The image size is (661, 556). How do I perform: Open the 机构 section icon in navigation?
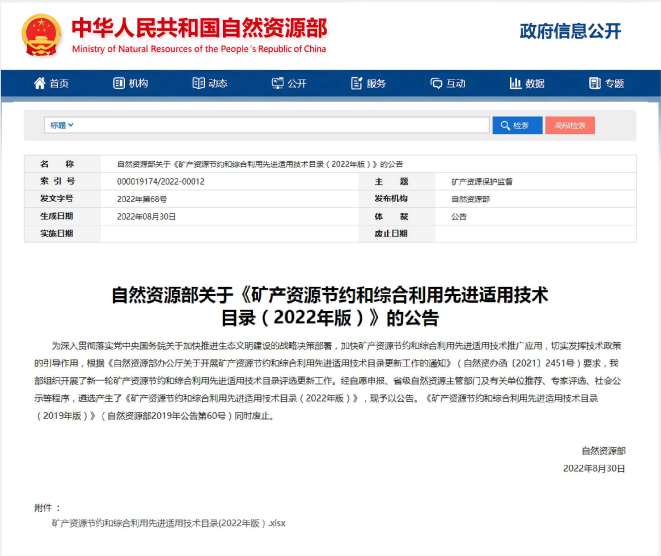119,84
